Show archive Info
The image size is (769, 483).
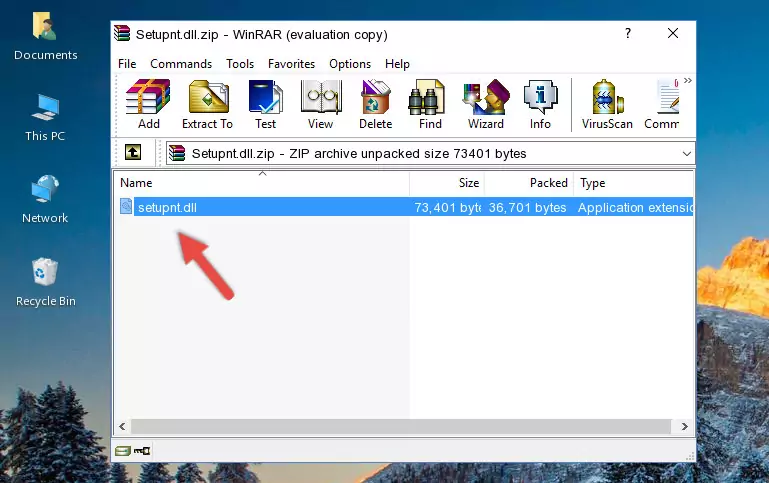click(x=540, y=104)
